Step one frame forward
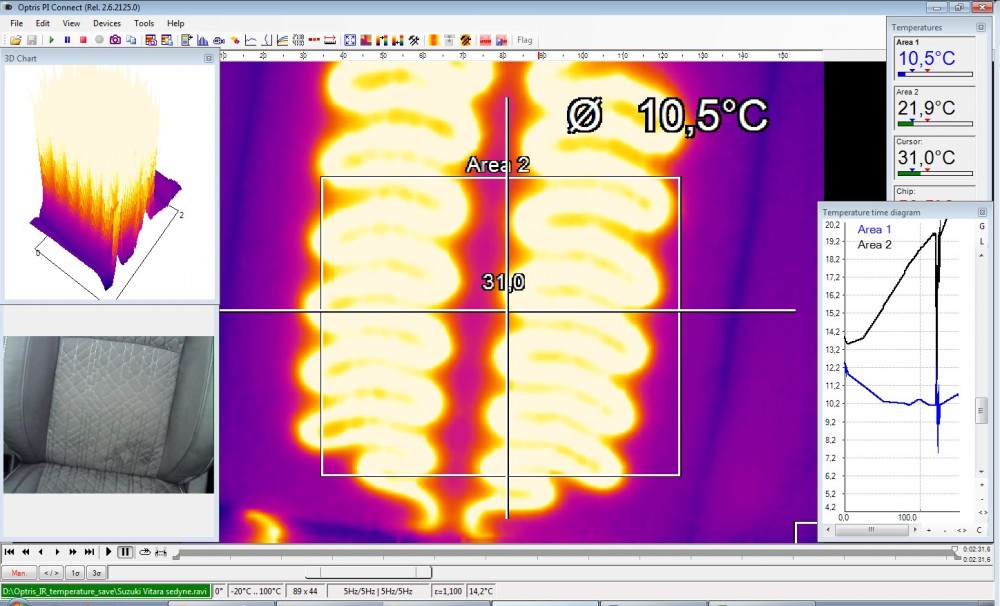Image resolution: width=1000 pixels, height=606 pixels. pyautogui.click(x=57, y=552)
